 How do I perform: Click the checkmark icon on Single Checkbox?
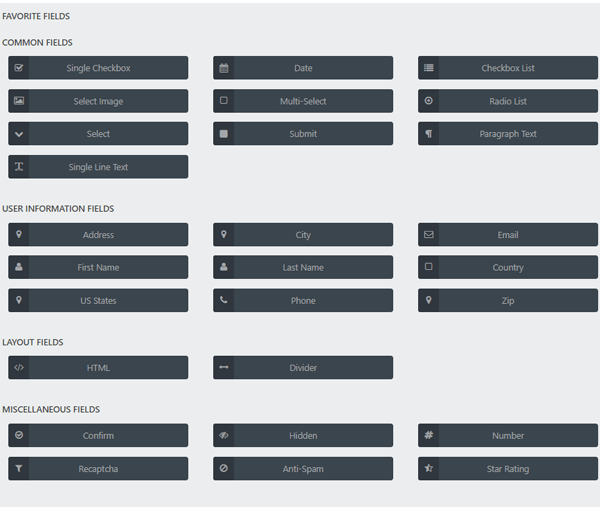(x=19, y=68)
